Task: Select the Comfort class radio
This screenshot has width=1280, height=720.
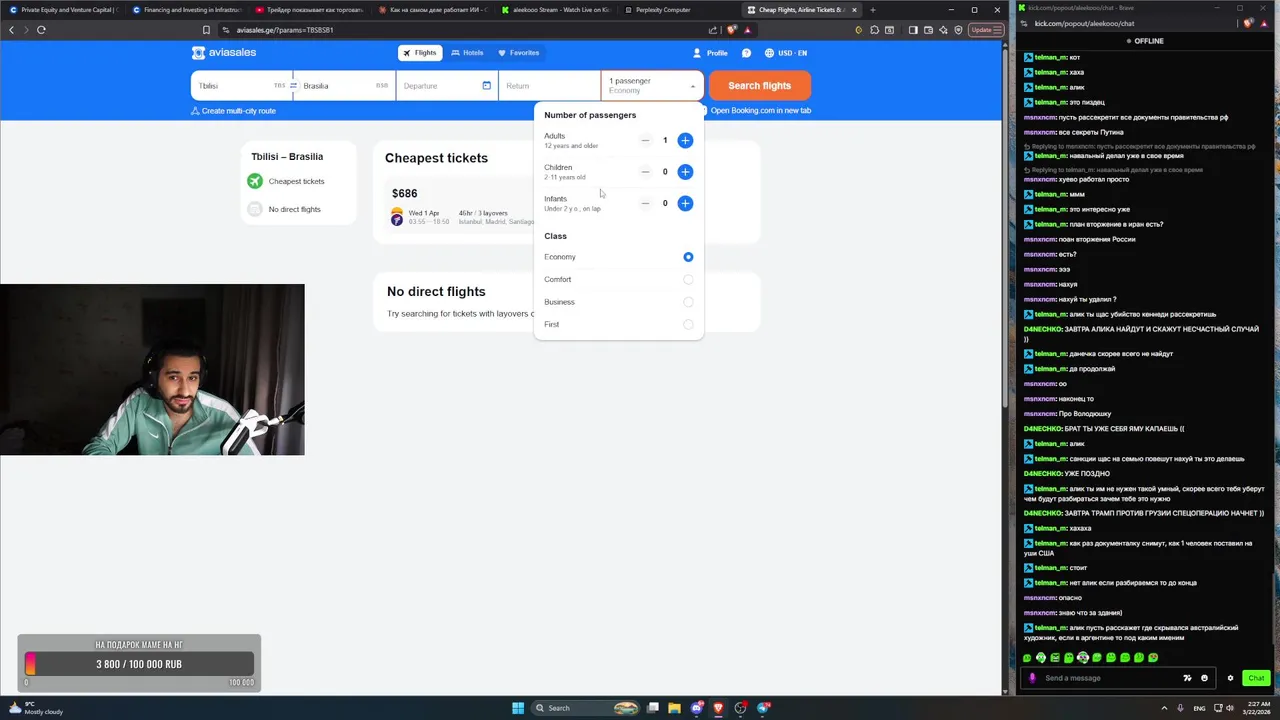Action: coord(688,280)
